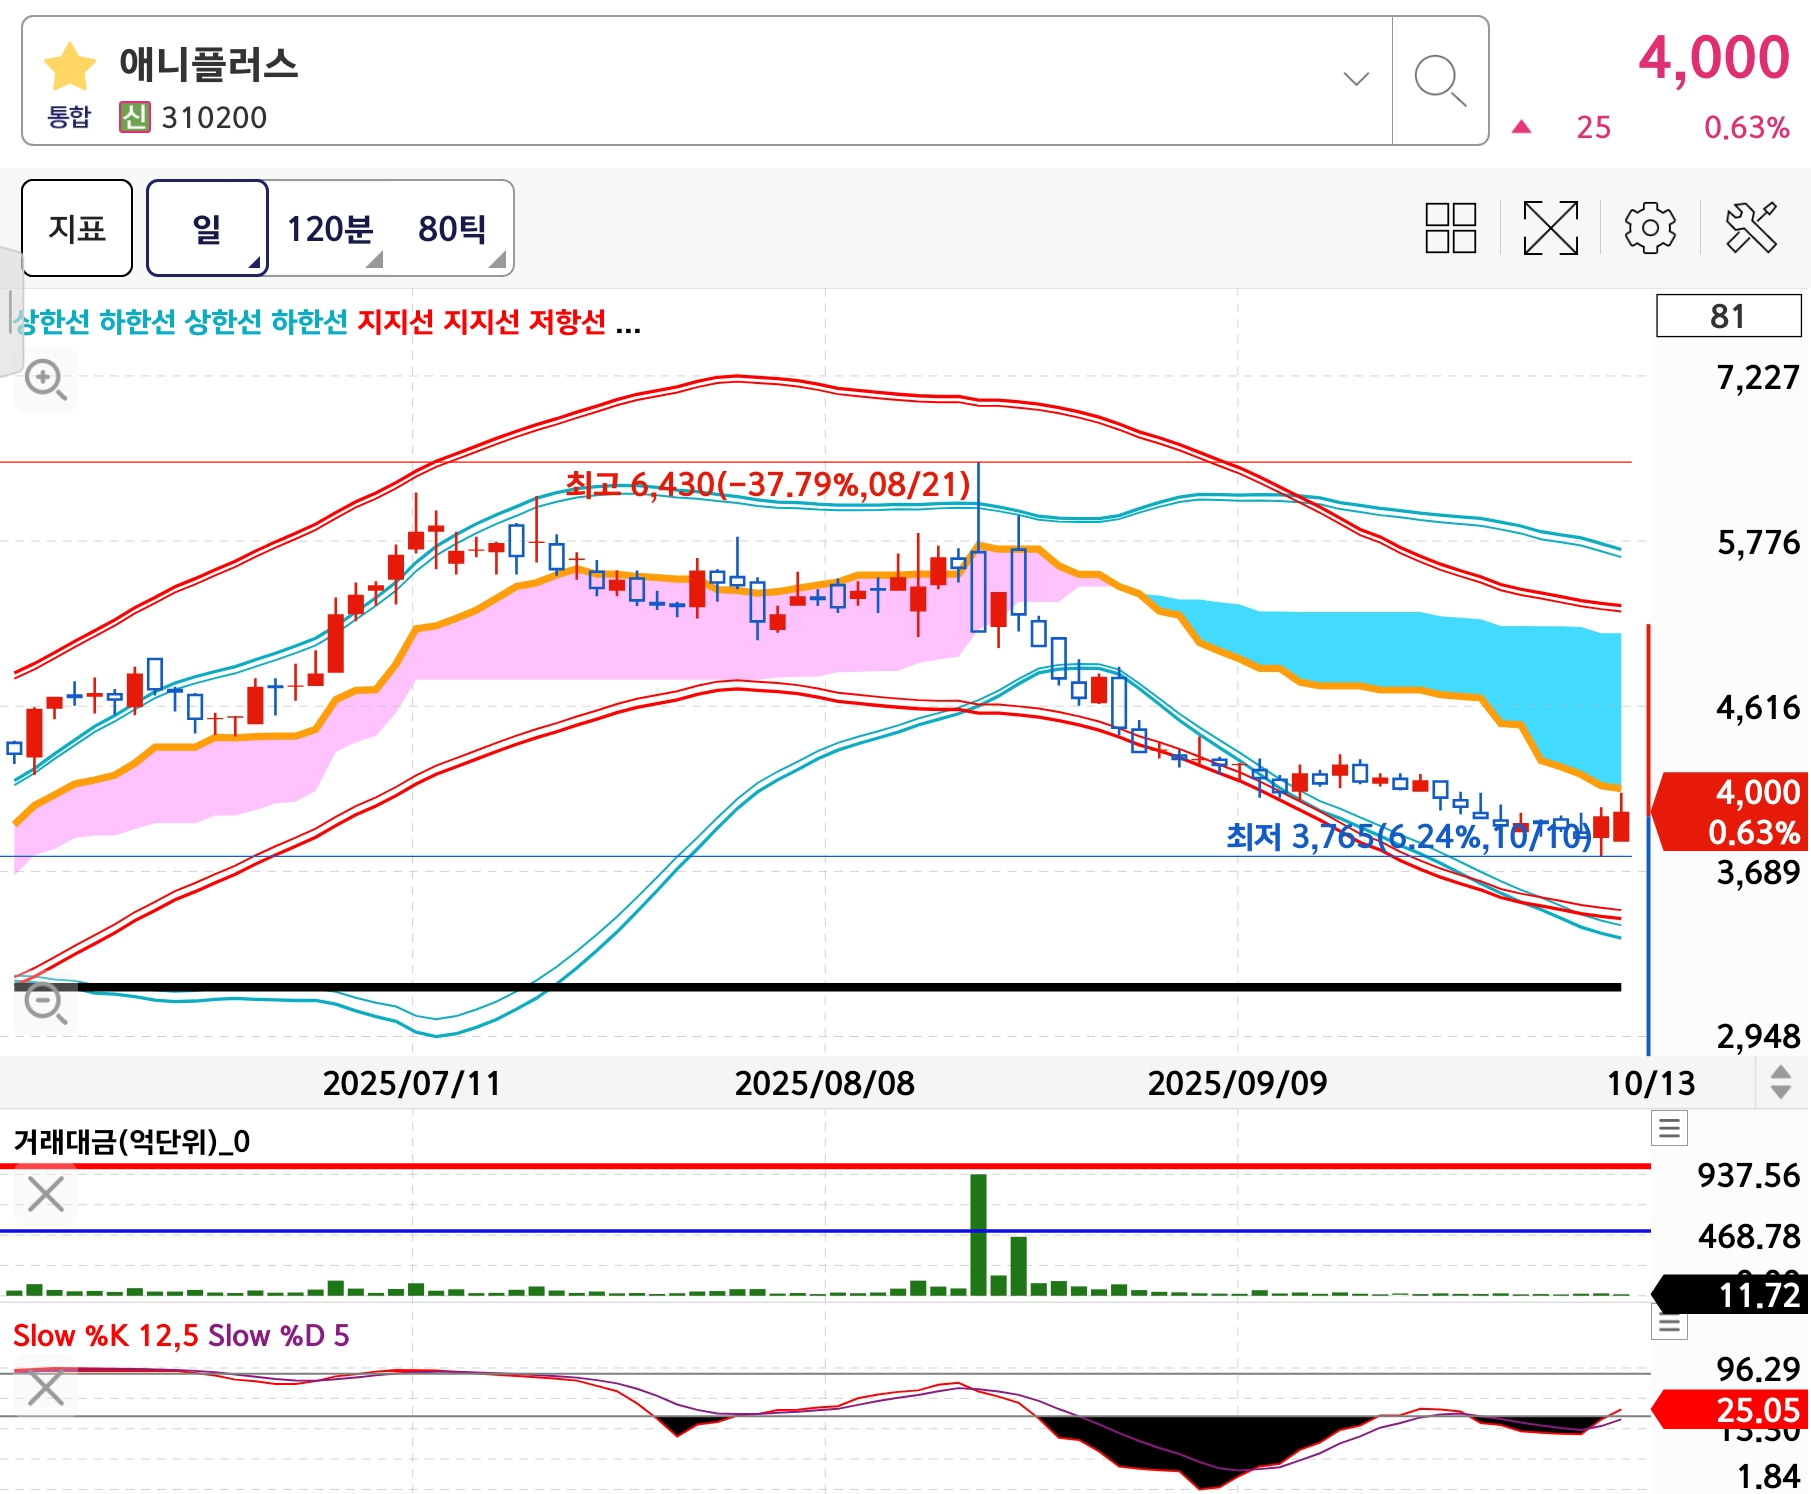Close the Slow %K stochastic panel X
1811x1494 pixels.
coord(46,1388)
